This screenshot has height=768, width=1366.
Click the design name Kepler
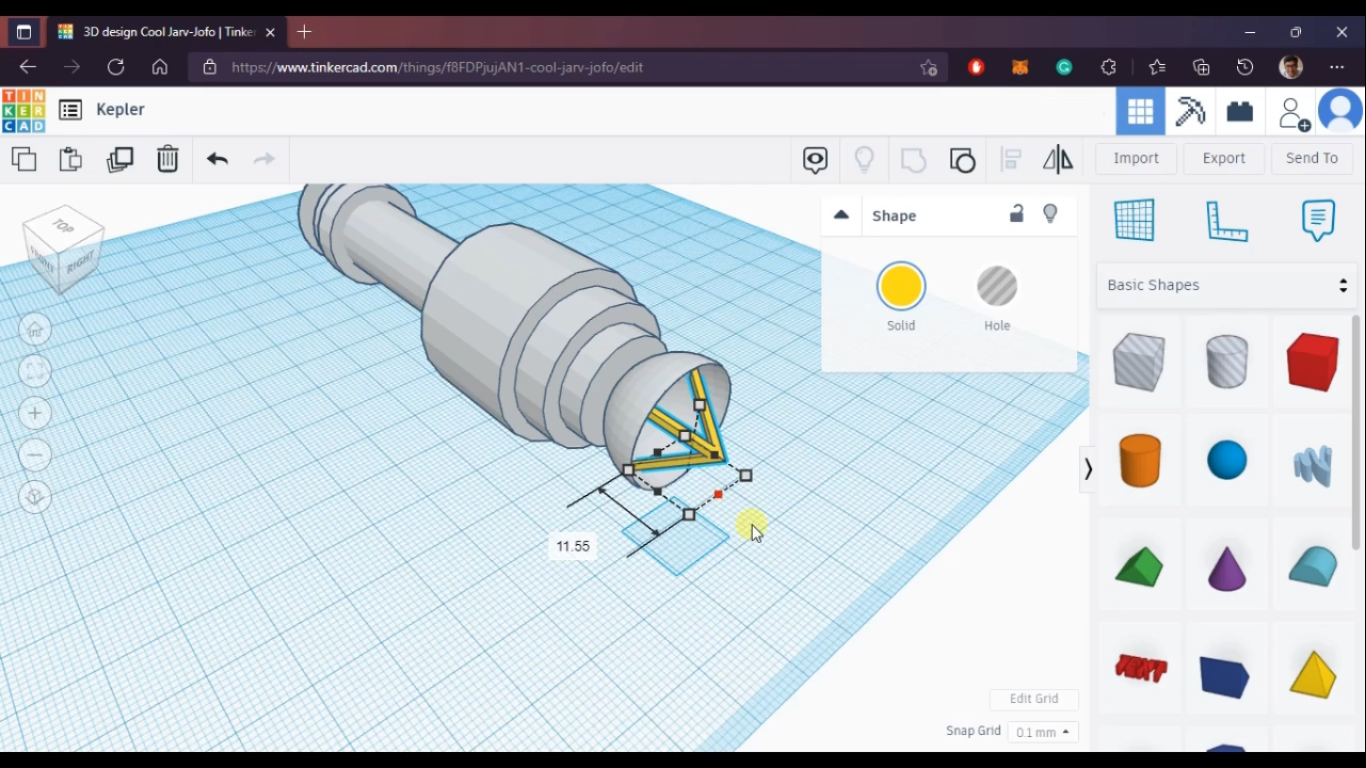coord(120,109)
